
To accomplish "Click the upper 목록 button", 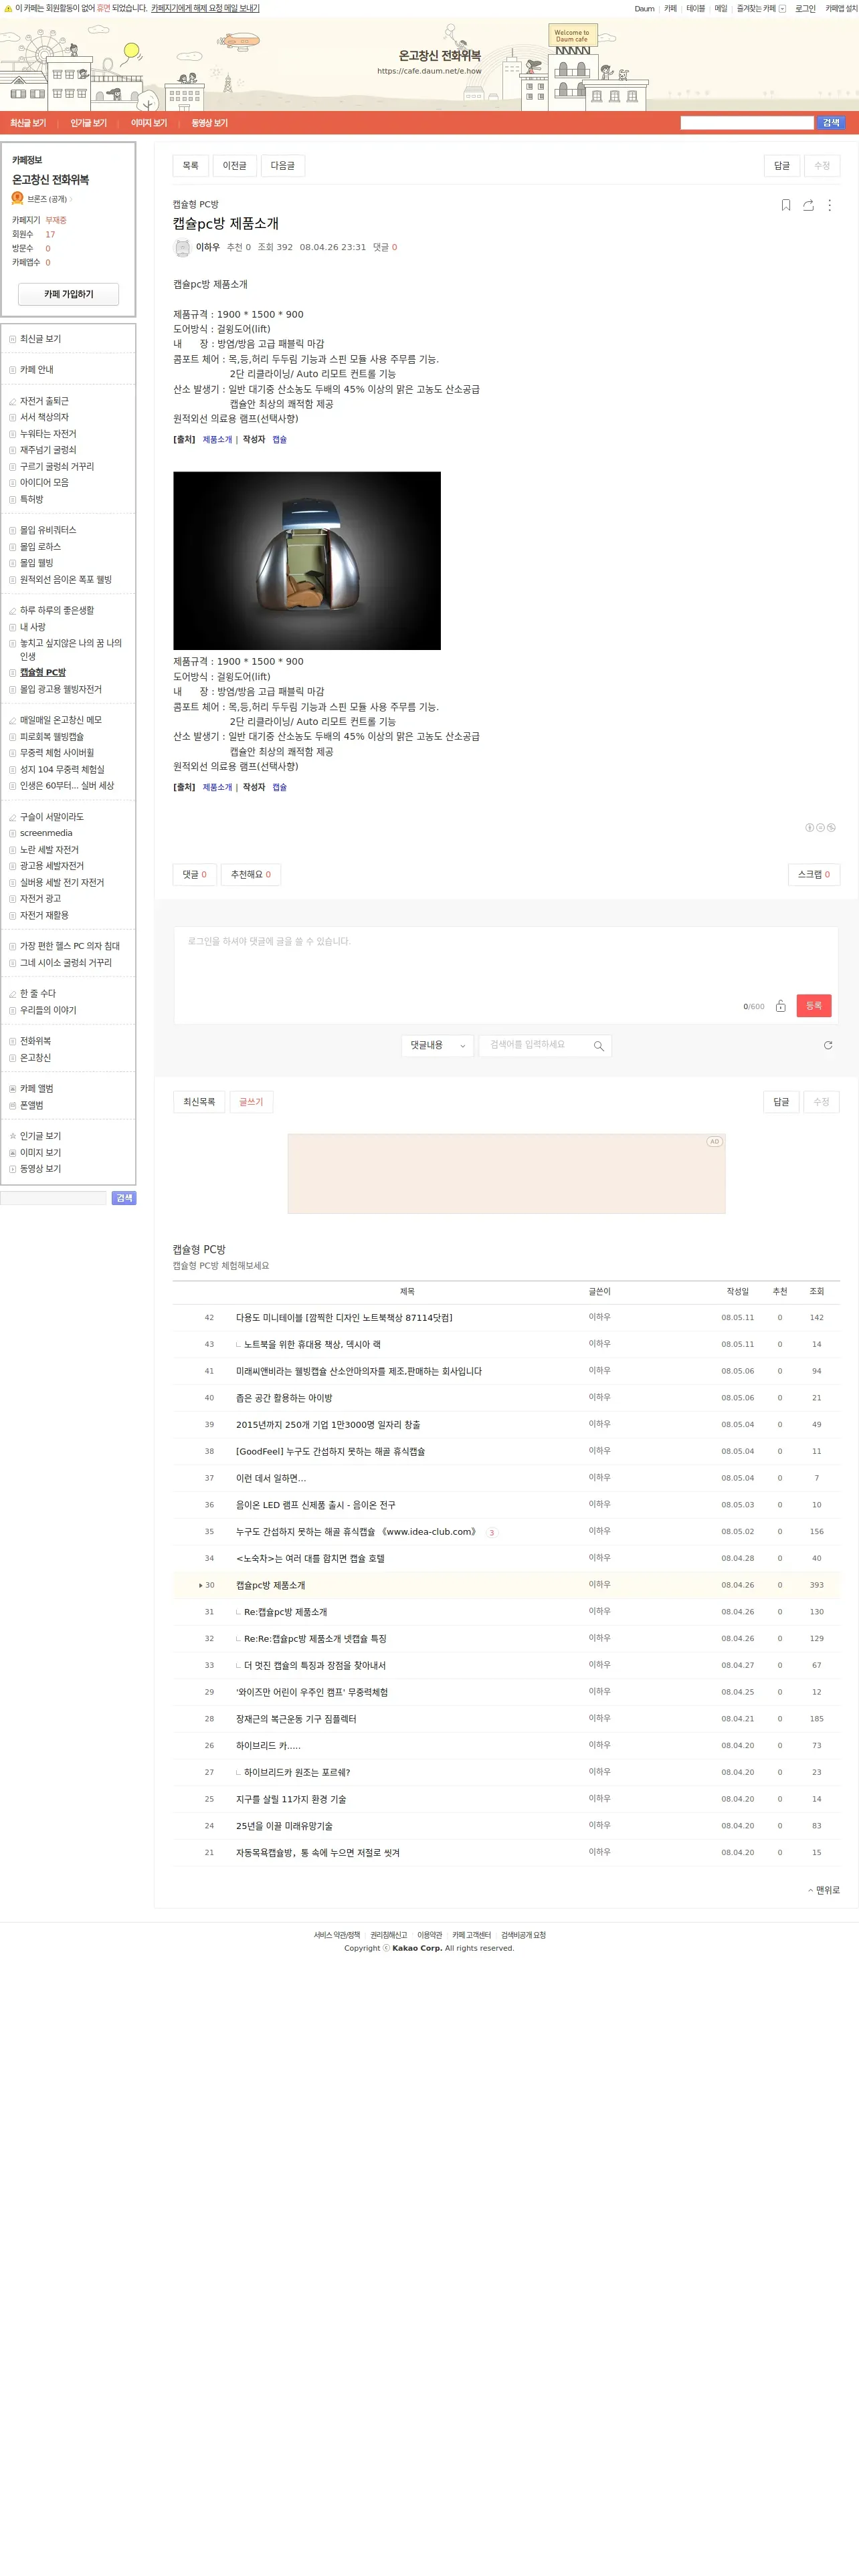I will [x=191, y=166].
